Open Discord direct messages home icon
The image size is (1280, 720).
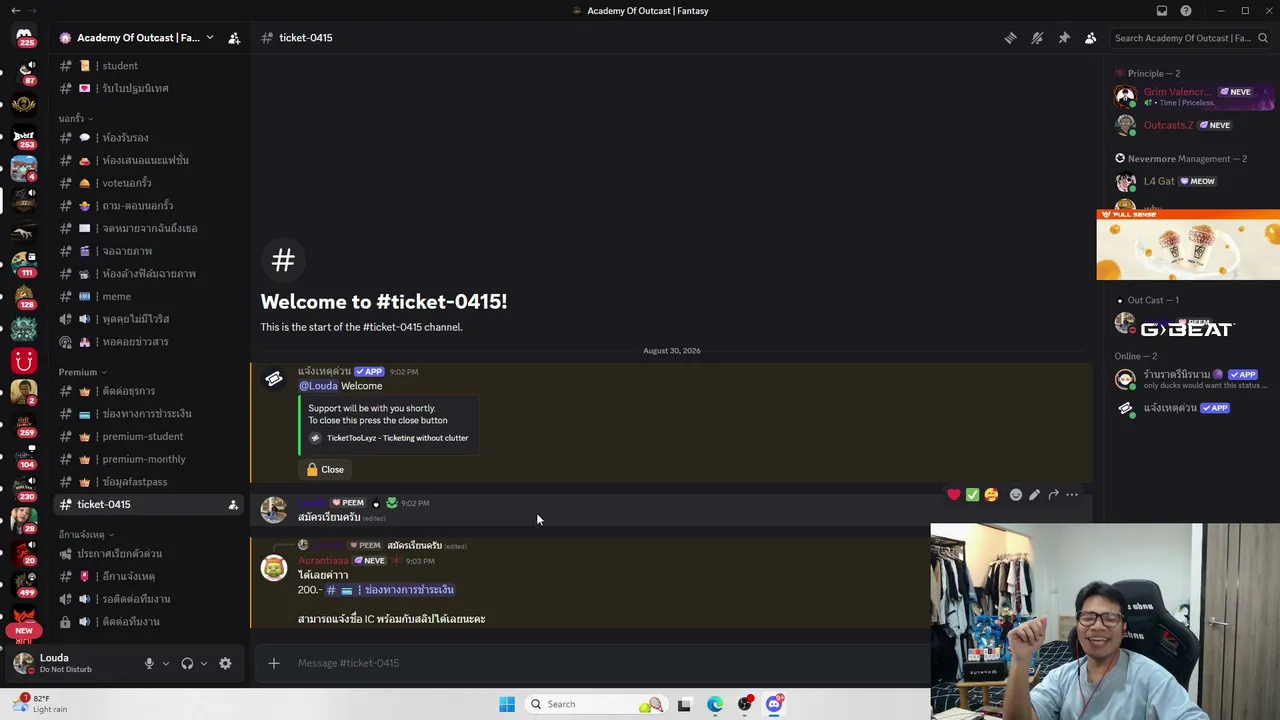coord(24,37)
